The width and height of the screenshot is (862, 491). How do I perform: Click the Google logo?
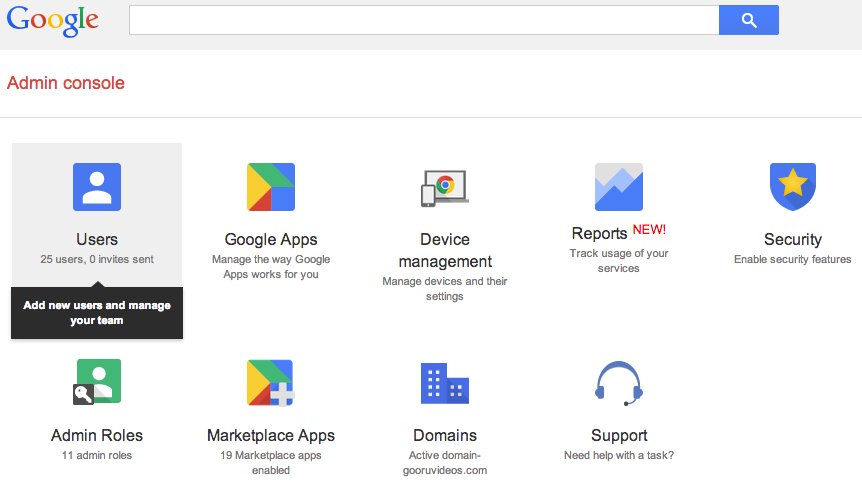pos(53,21)
